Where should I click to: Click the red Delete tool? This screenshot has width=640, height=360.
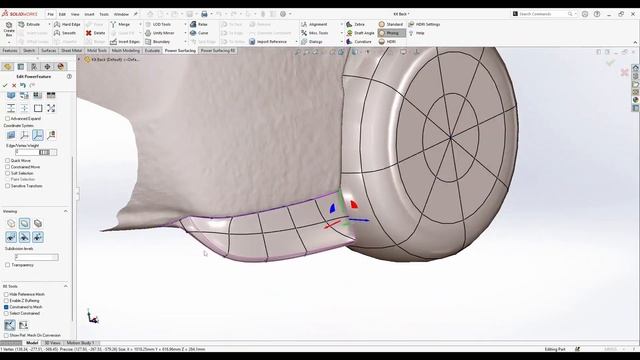coord(96,33)
